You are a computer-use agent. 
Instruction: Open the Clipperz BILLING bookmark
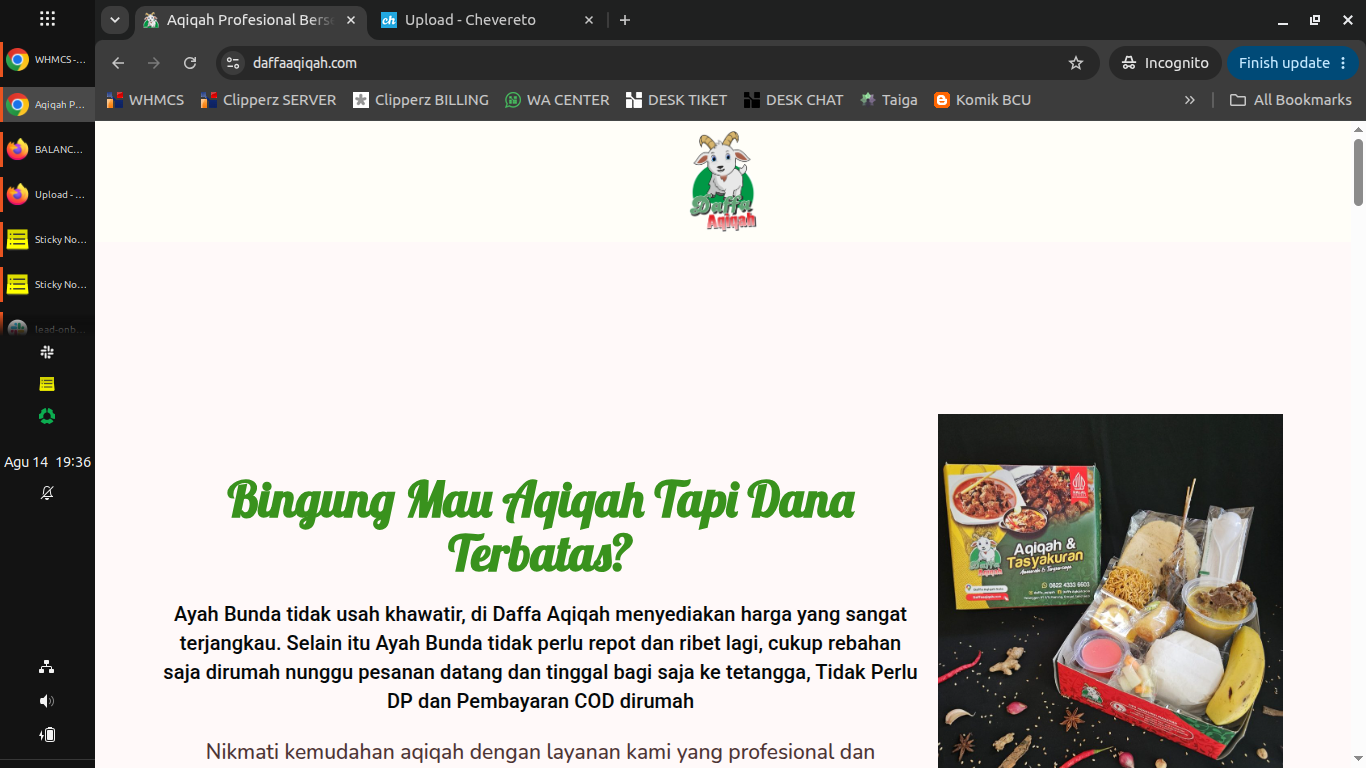pyautogui.click(x=421, y=100)
